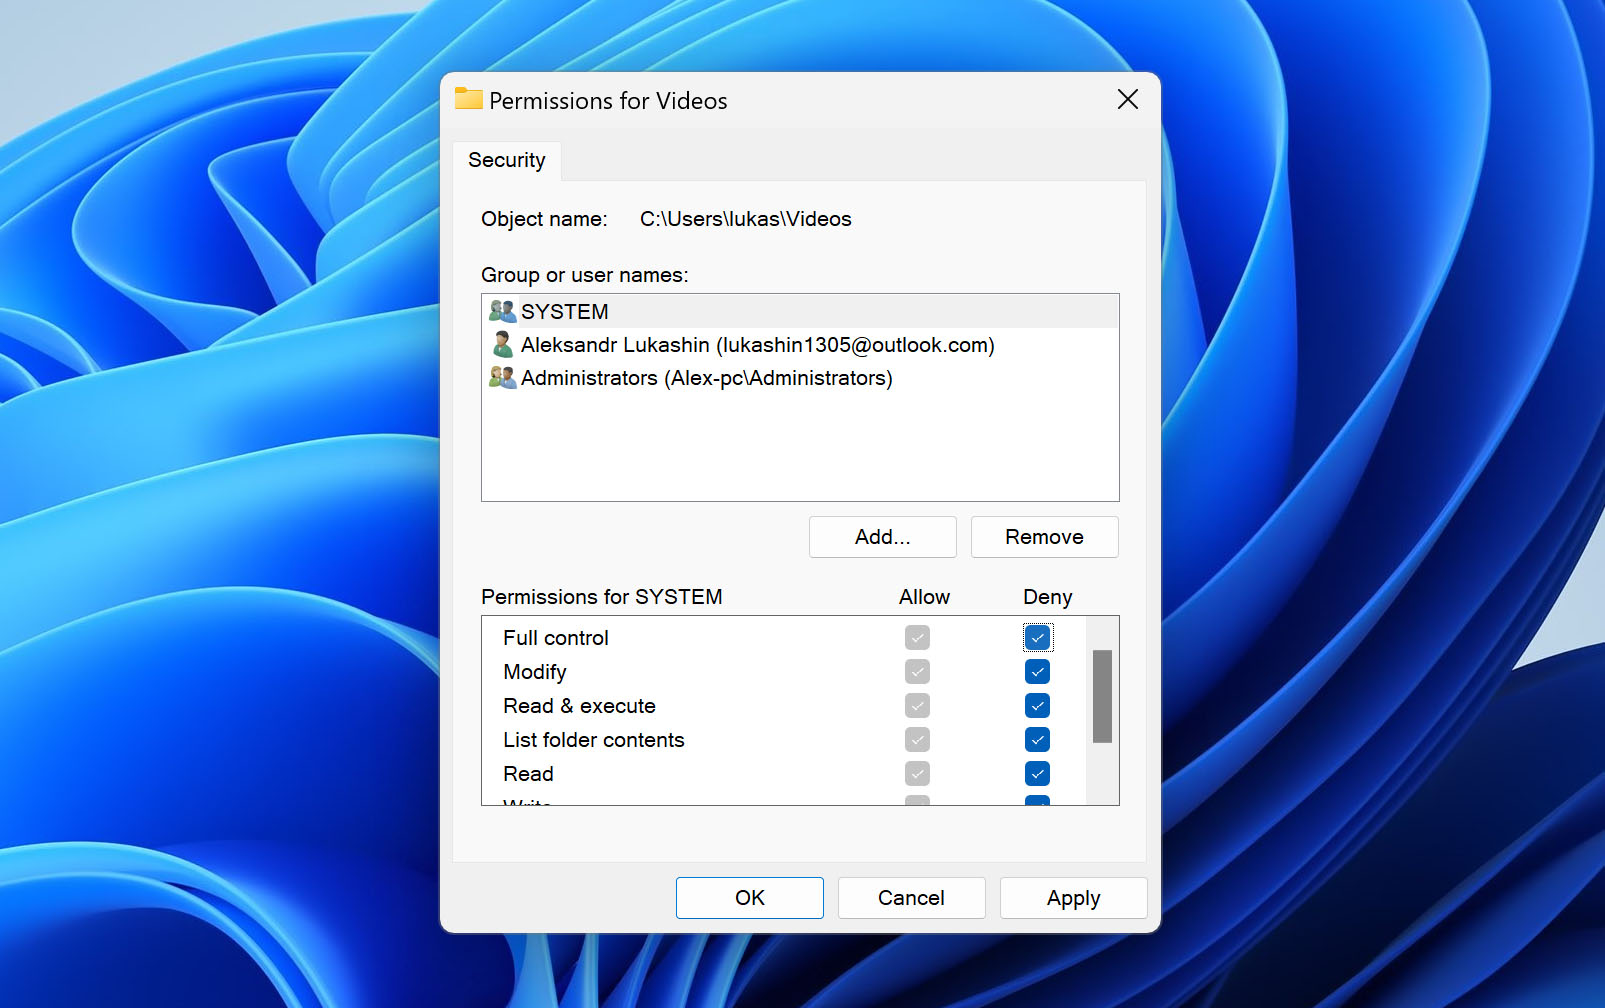Uncheck Deny for Read permission
1605x1008 pixels.
point(1037,774)
